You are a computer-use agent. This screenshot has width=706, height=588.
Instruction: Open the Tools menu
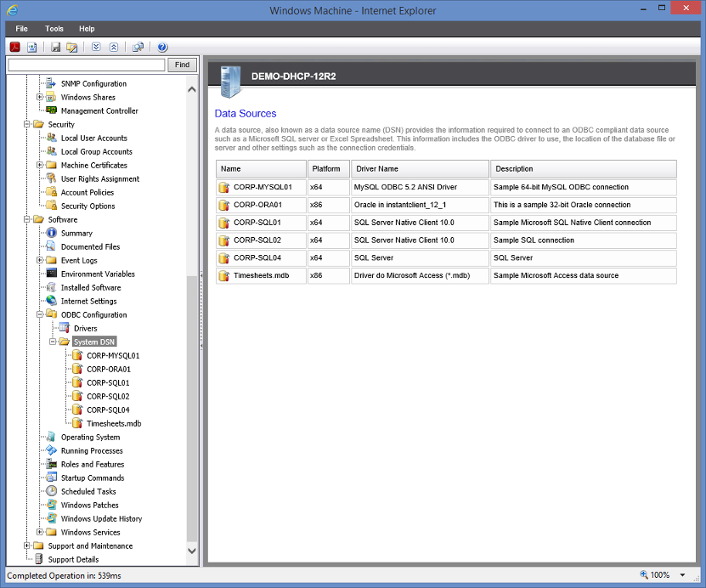[x=54, y=28]
